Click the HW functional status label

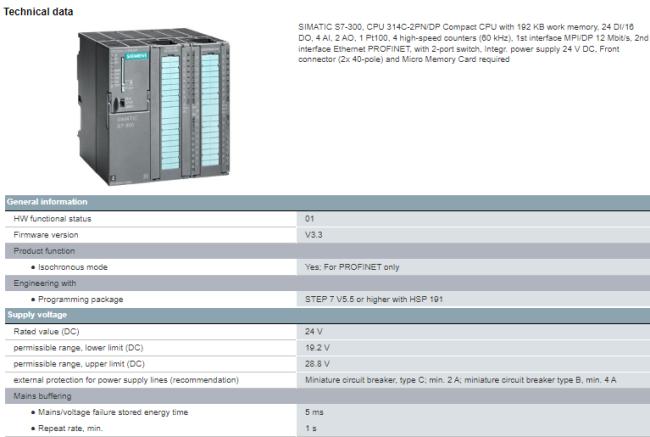point(52,218)
